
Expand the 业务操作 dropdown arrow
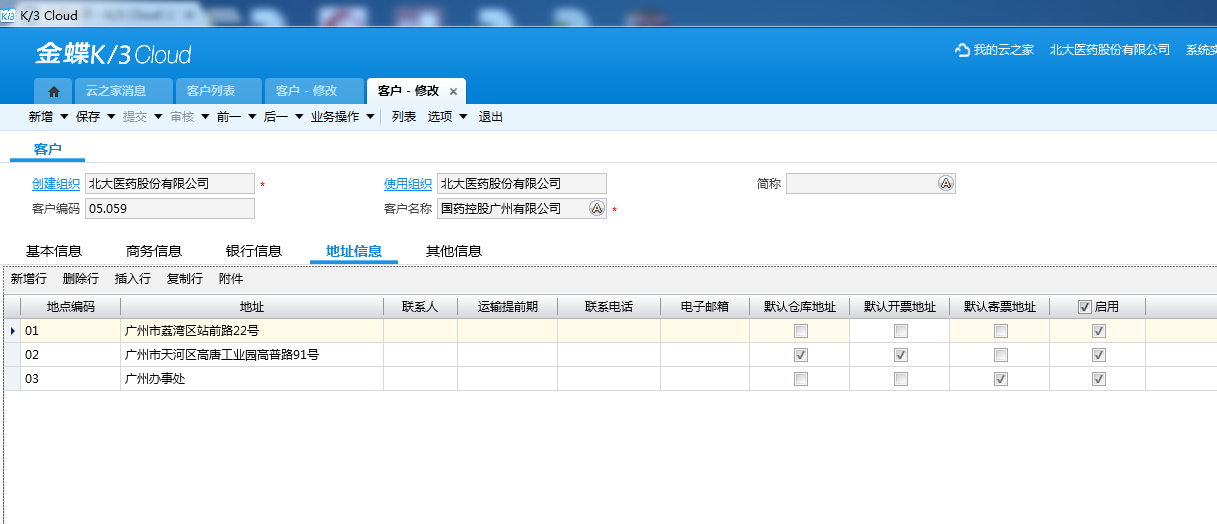(370, 117)
